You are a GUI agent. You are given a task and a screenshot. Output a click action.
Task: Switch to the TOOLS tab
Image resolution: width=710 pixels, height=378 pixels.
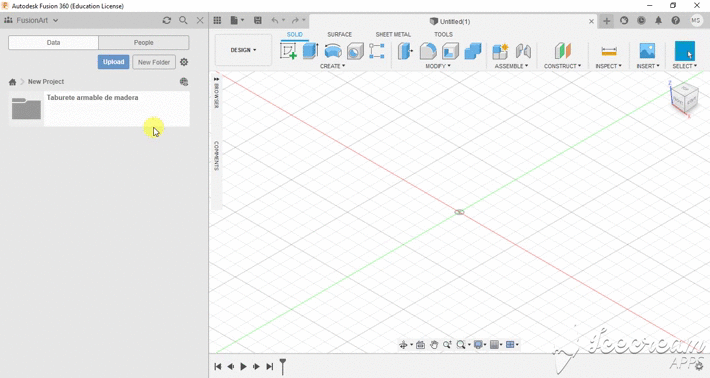pos(443,34)
